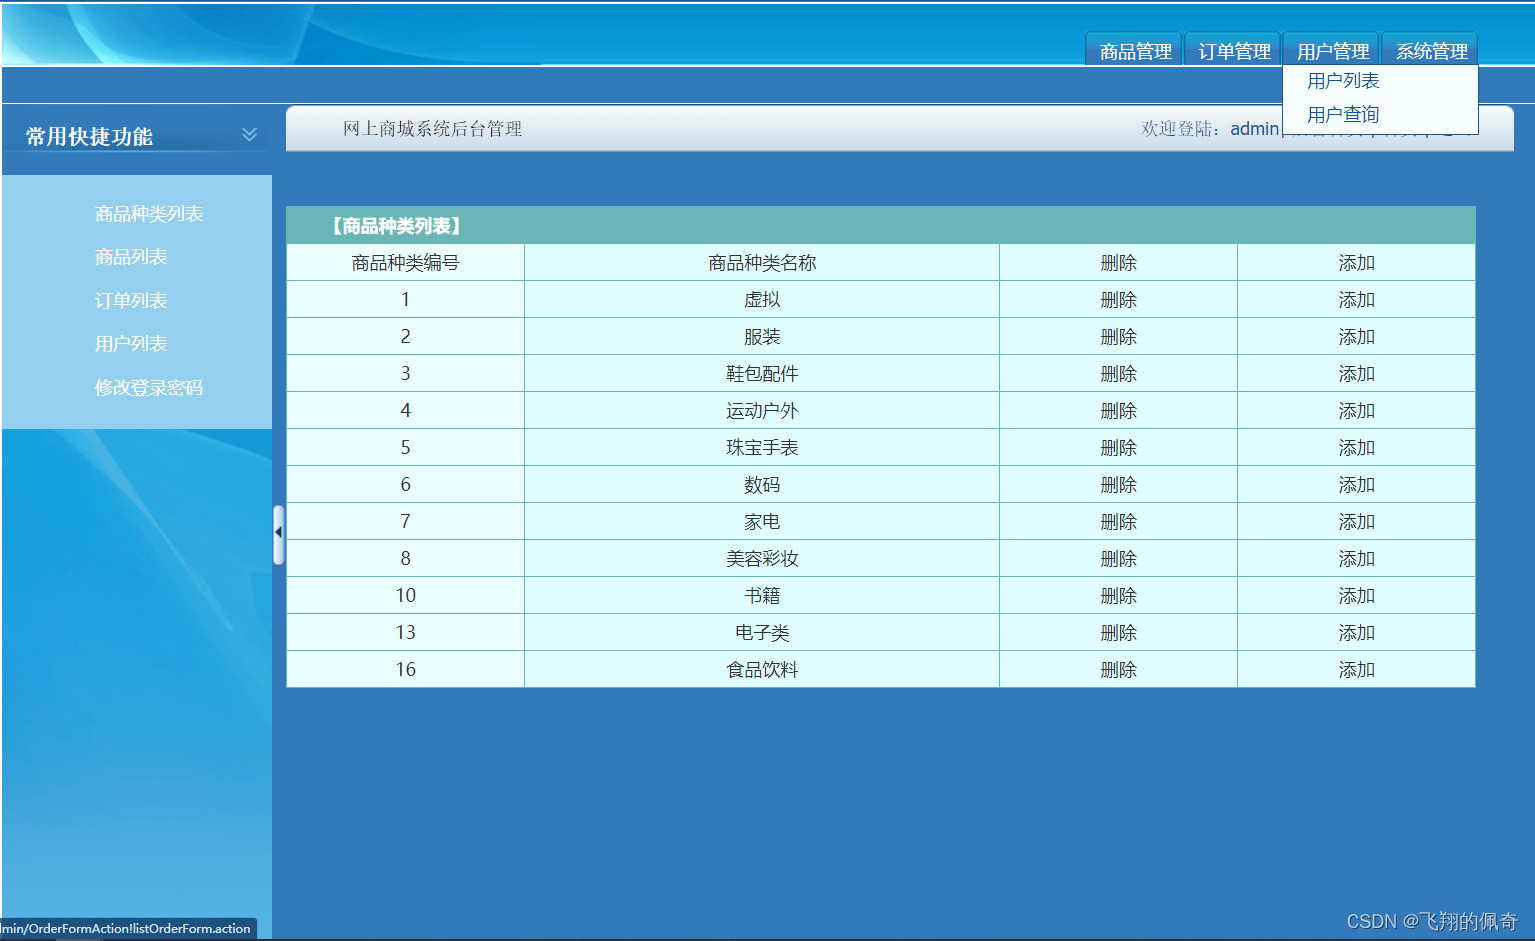
Task: Select 用户查询 from the dropdown
Action: click(x=1343, y=114)
